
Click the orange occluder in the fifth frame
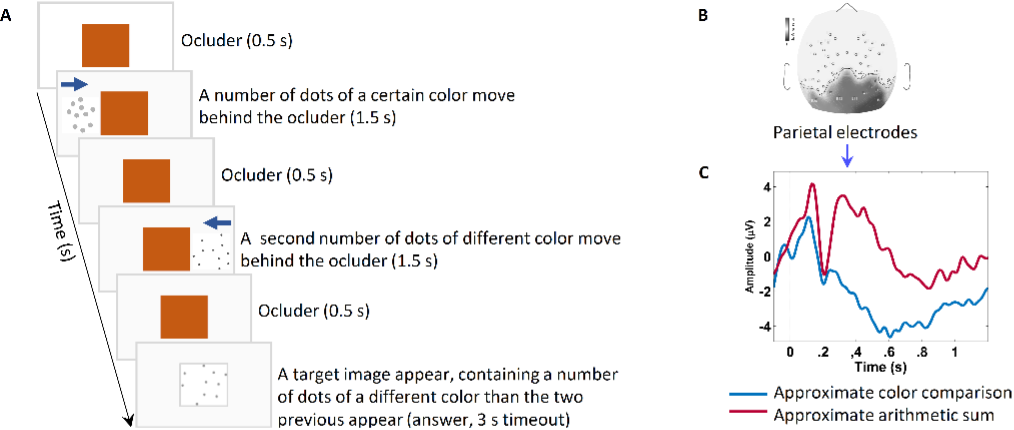(185, 314)
